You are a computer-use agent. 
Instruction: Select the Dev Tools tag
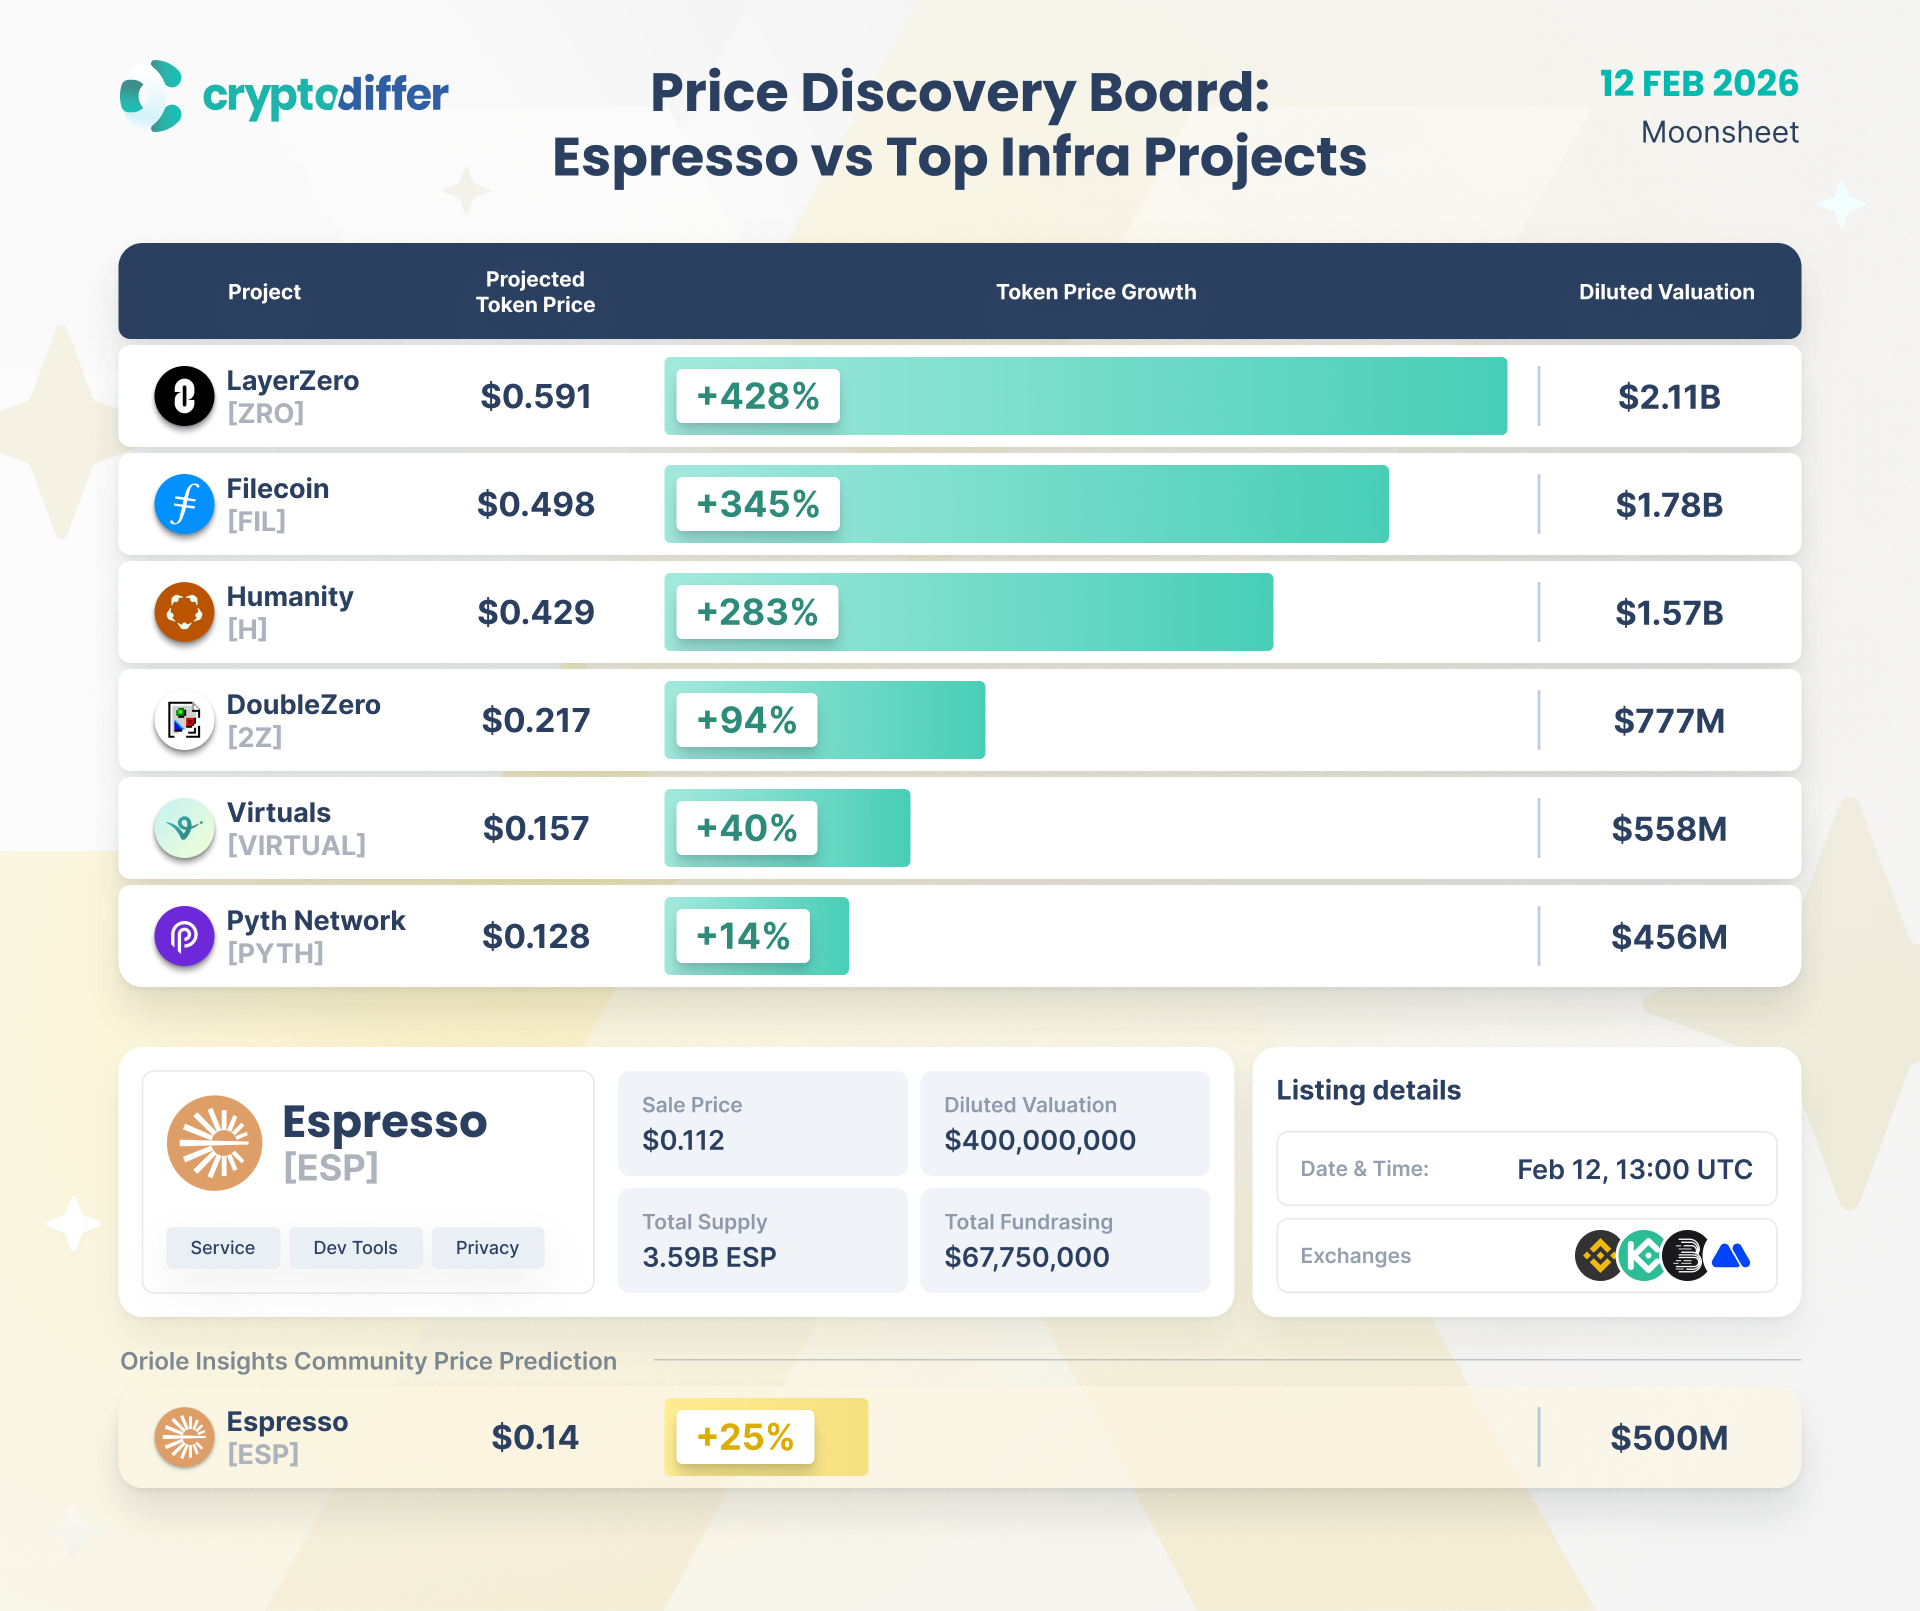click(x=355, y=1247)
